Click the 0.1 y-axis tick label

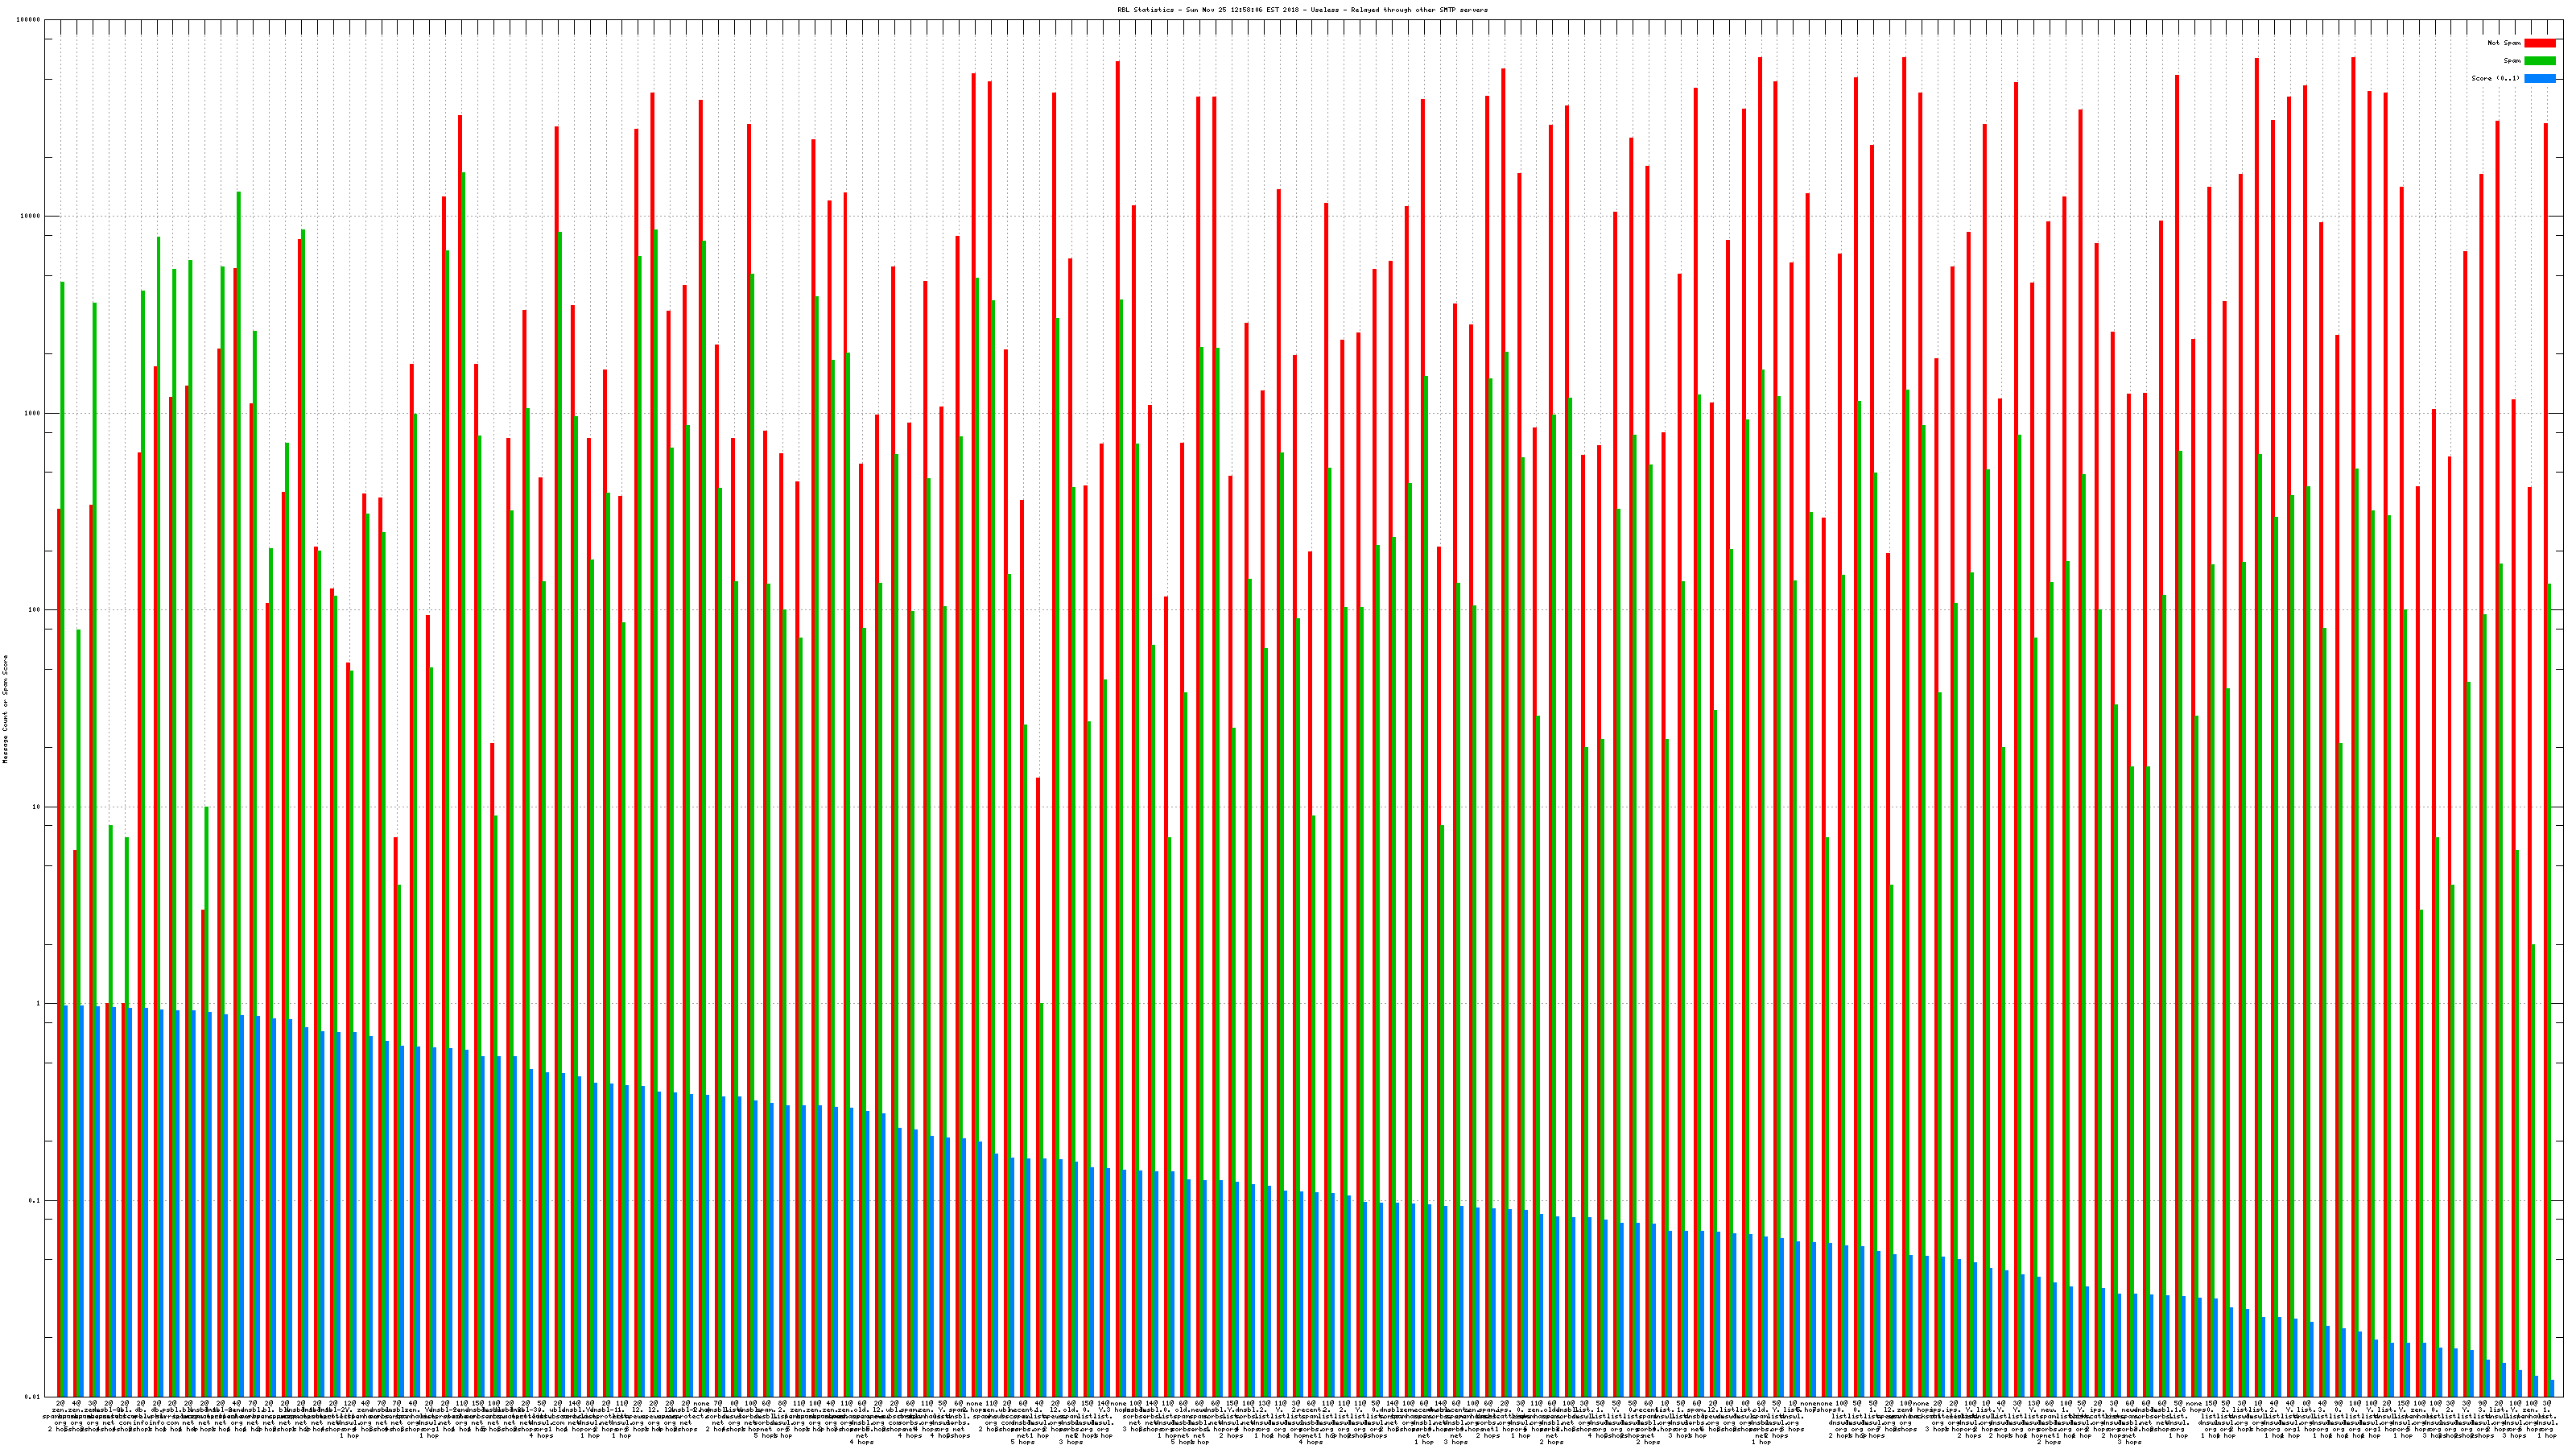click(x=34, y=1200)
